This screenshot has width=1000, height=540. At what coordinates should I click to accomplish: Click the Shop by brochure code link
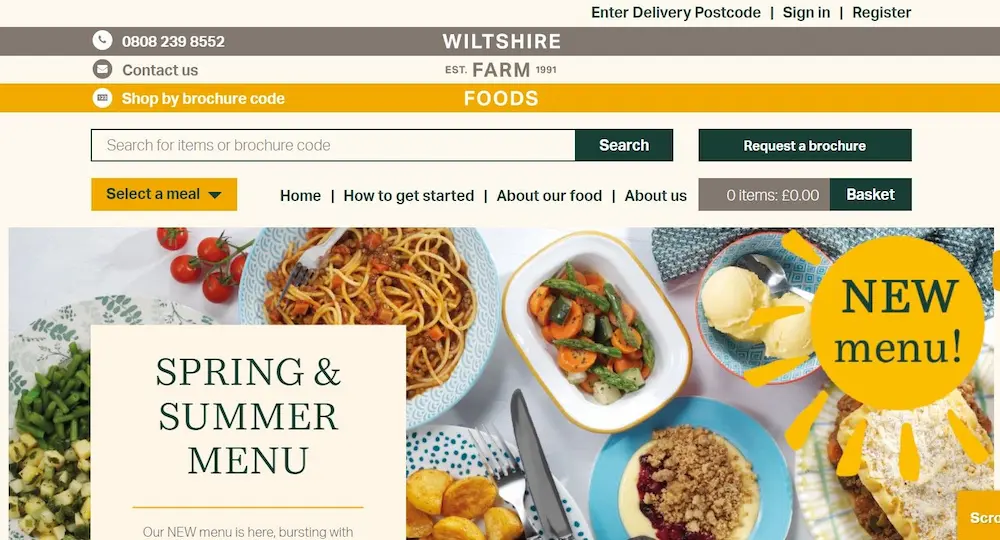click(x=203, y=99)
